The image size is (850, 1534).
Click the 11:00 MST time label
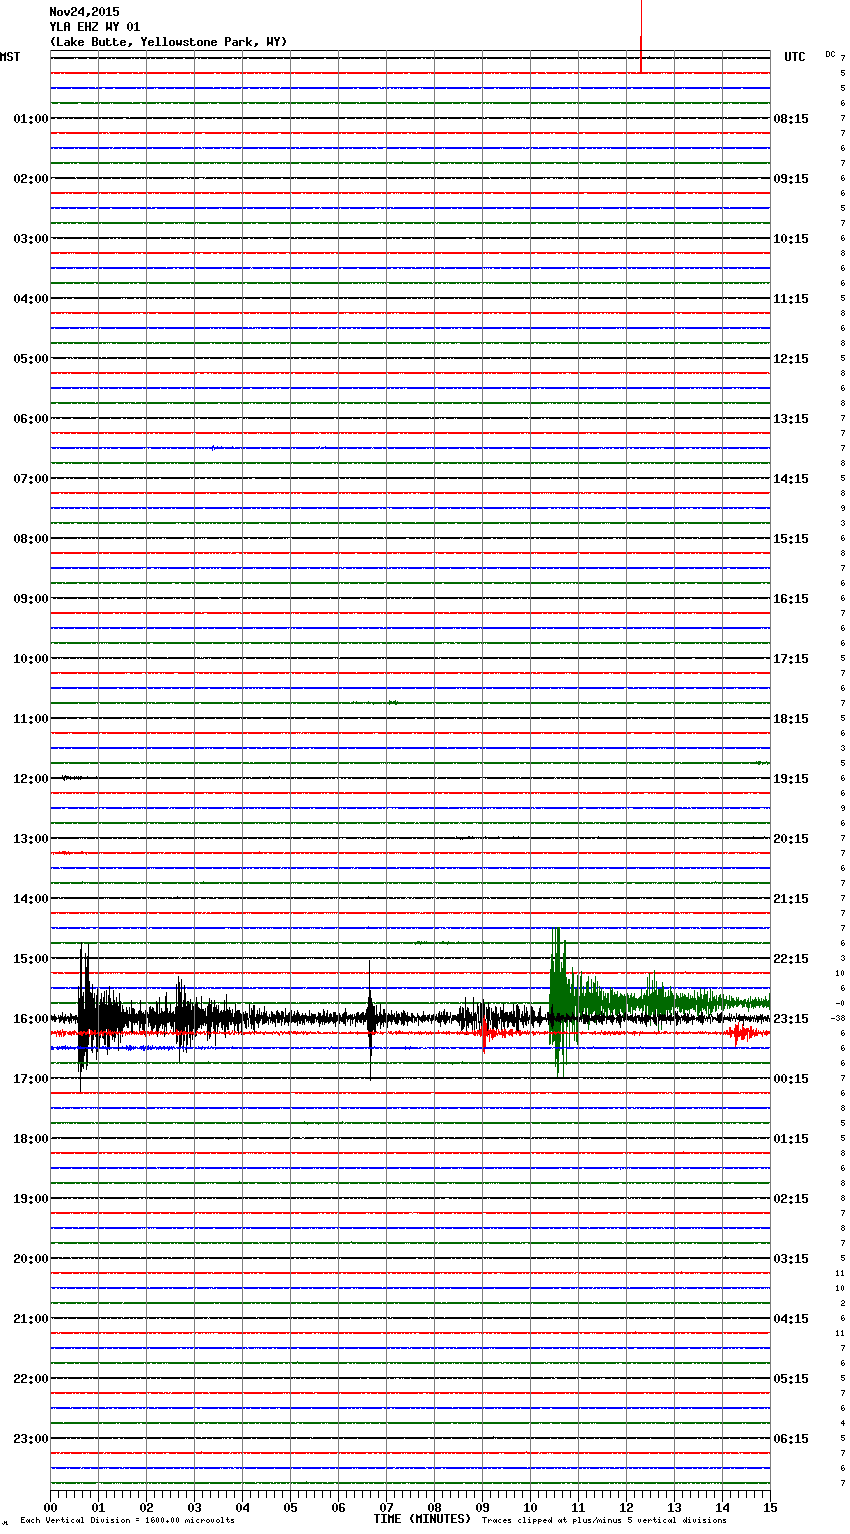point(30,719)
